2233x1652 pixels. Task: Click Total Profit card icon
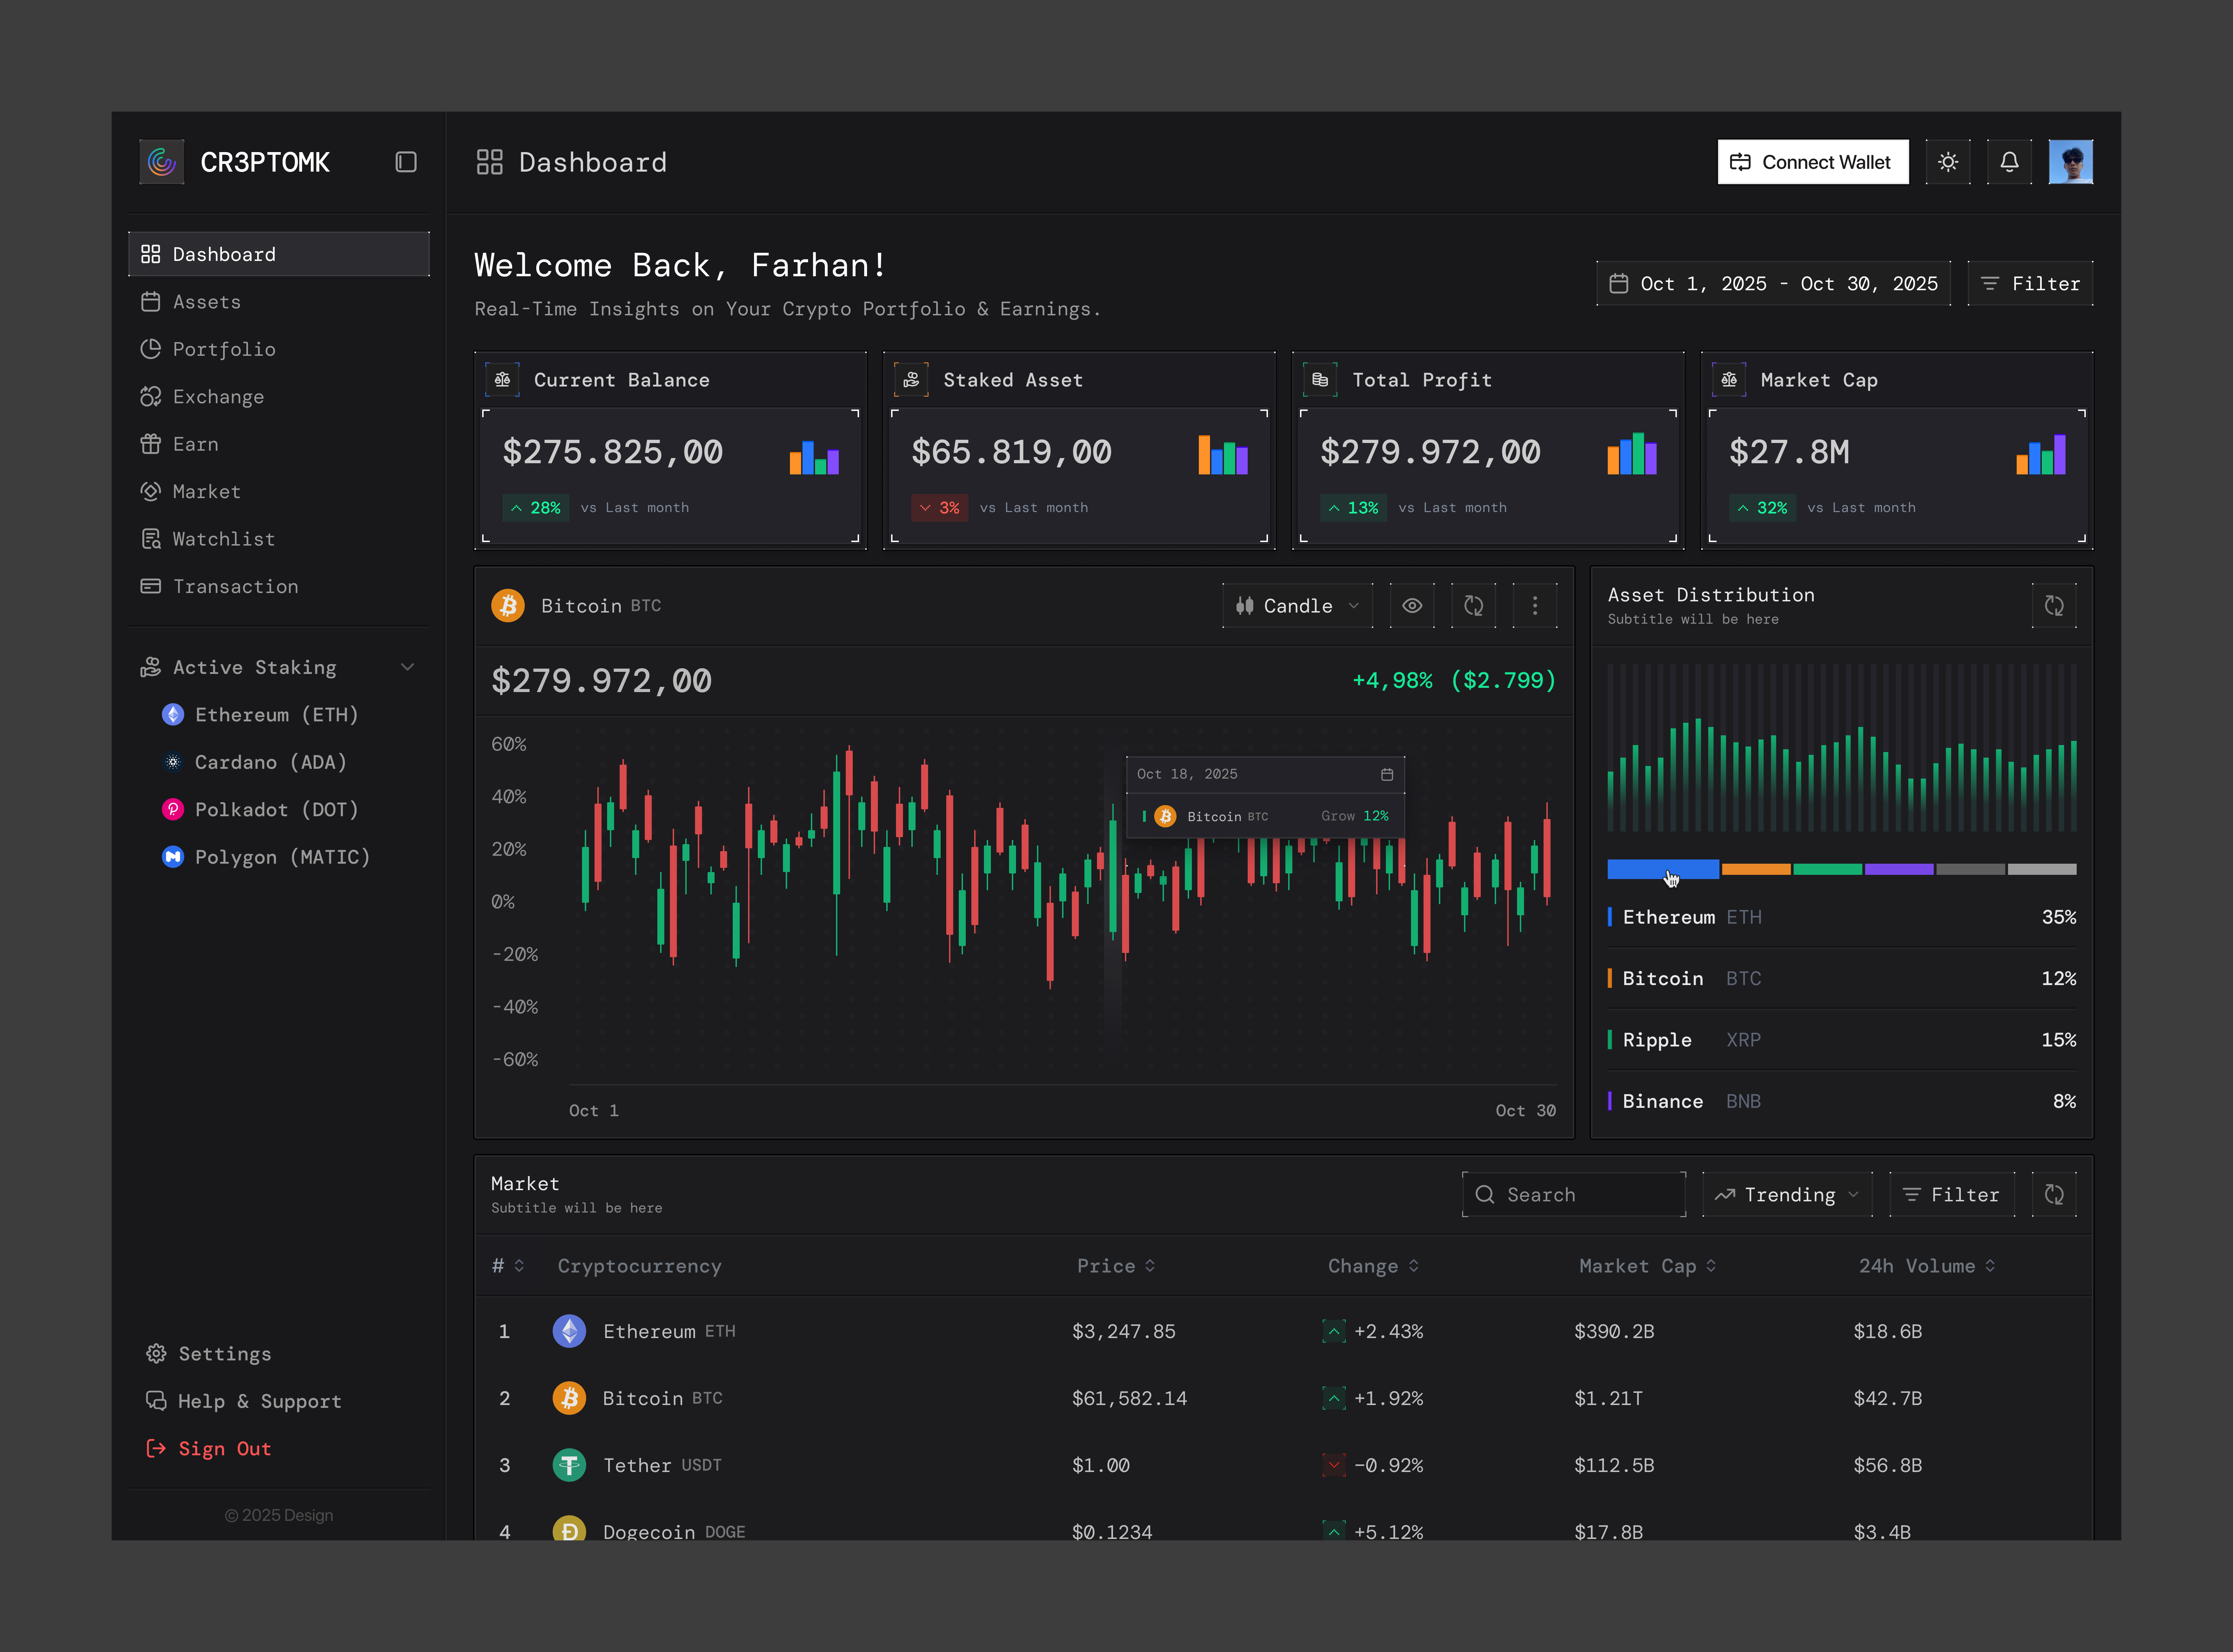pos(1320,380)
